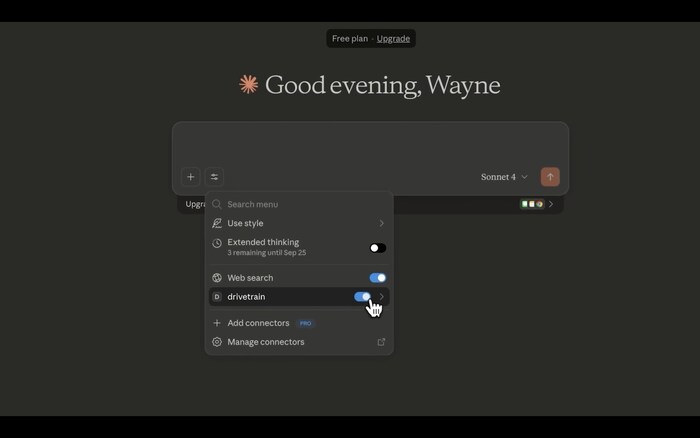Screen dimensions: 700x438
Task: Expand the drivetrain submenu chevron
Action: (382, 297)
